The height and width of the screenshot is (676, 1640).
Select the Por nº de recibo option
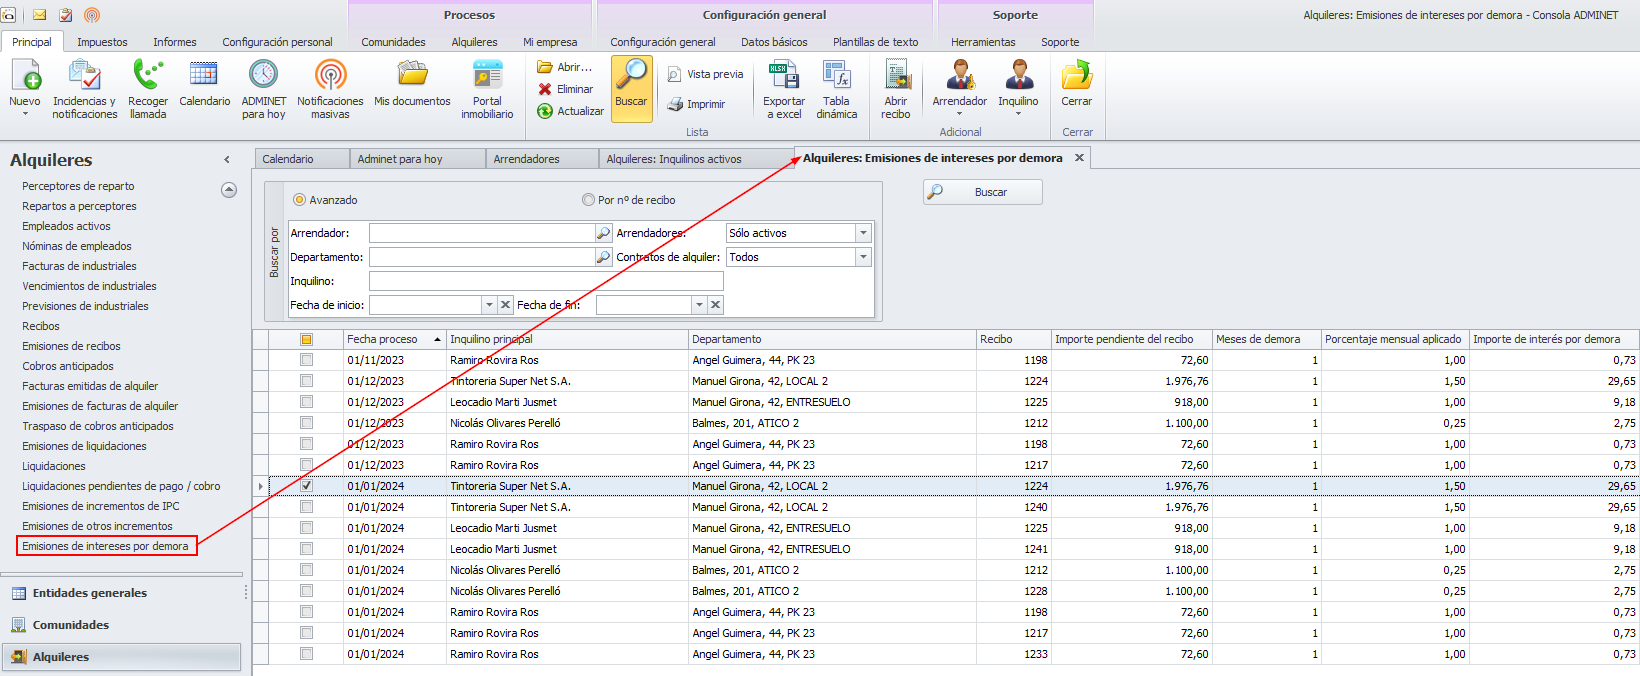(x=588, y=200)
